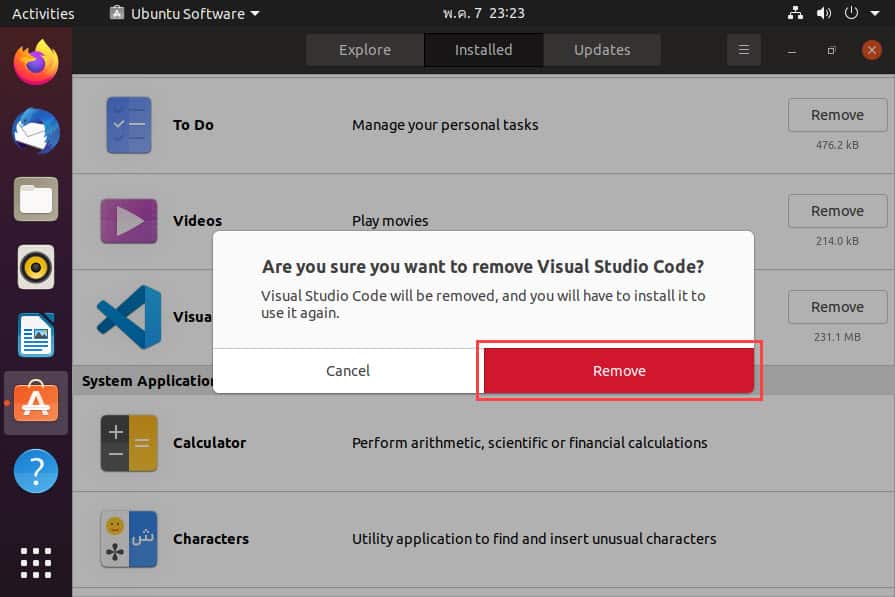
Task: Open the Help icon in dock
Action: pyautogui.click(x=36, y=470)
